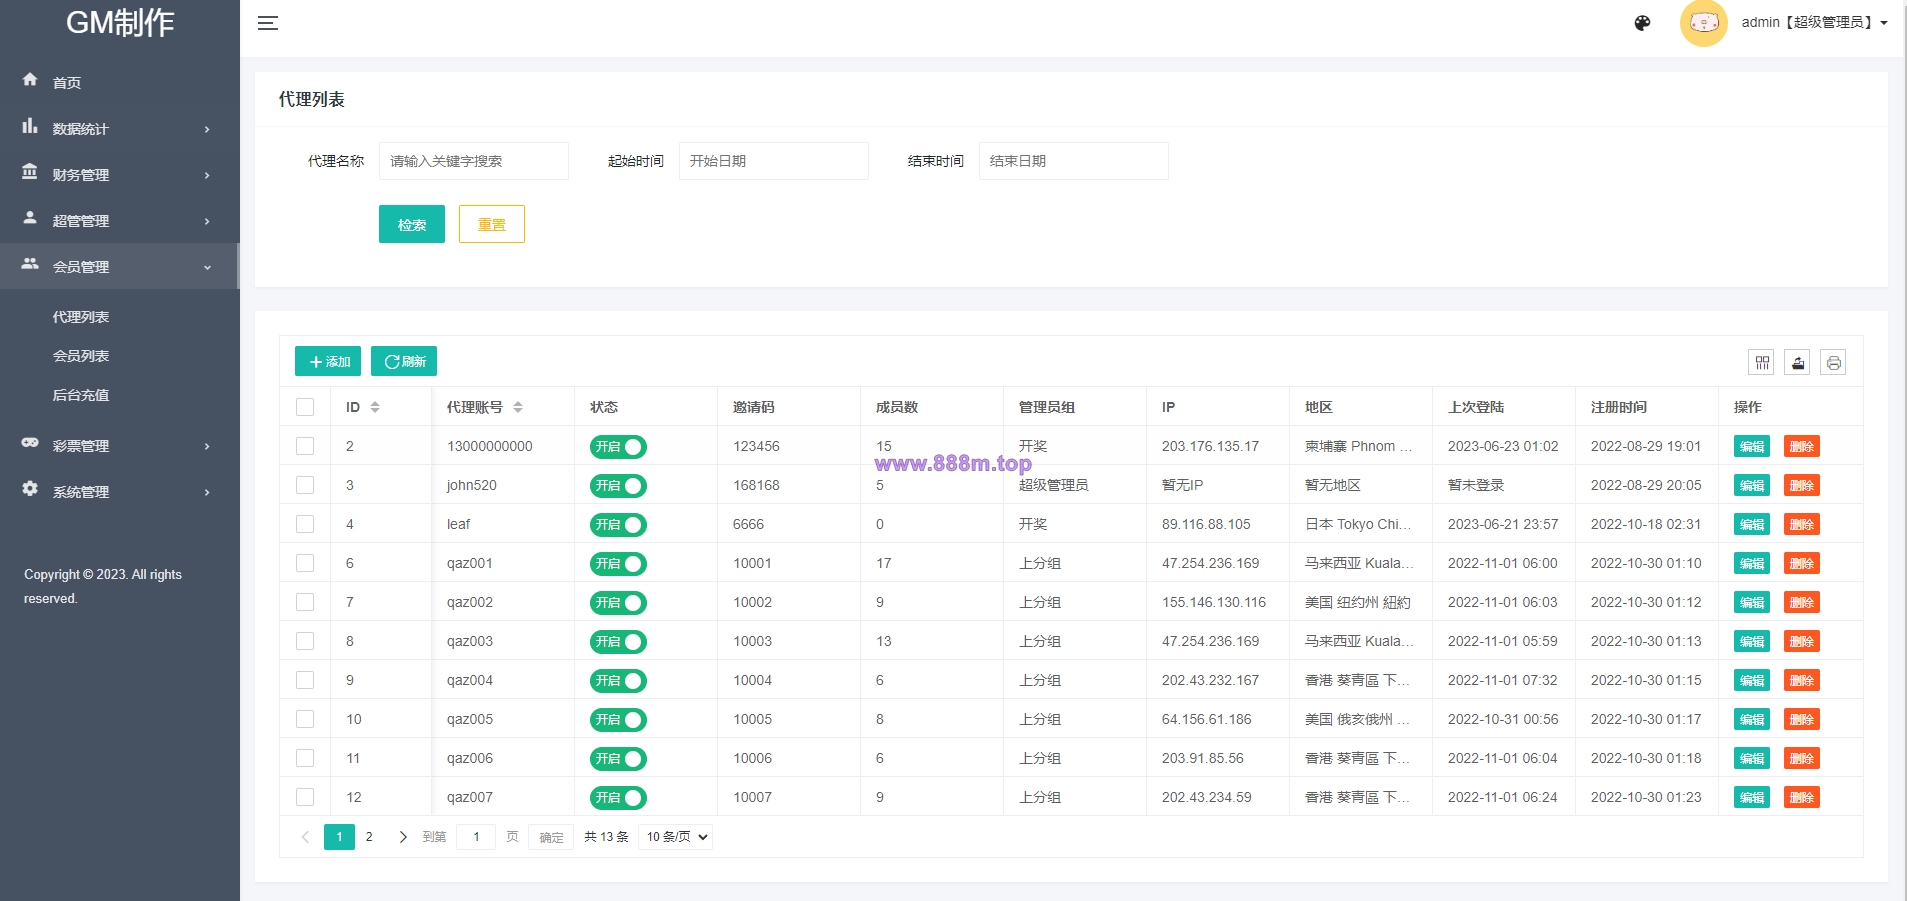Screen dimensions: 1907x901
Task: Go to the previous page arrow
Action: (x=305, y=837)
